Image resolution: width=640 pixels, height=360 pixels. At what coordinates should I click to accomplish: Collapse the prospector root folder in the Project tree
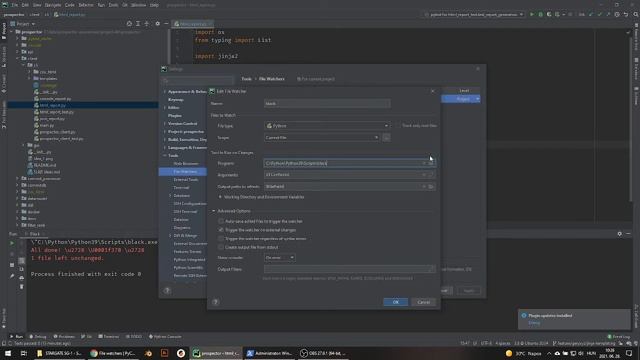tap(12, 32)
